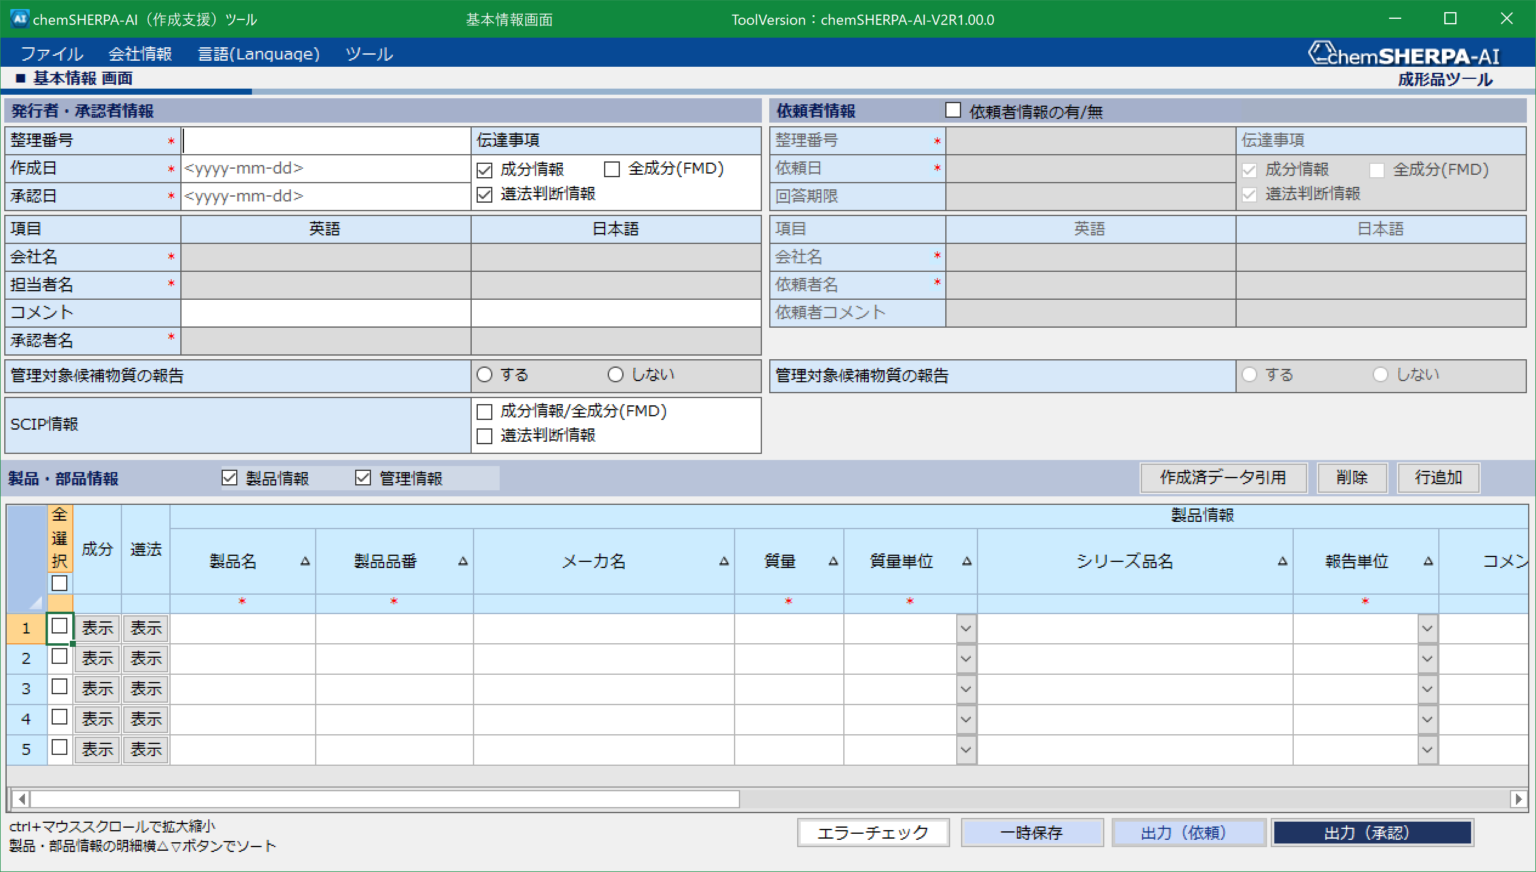Click 出力（承認） button

click(1371, 832)
